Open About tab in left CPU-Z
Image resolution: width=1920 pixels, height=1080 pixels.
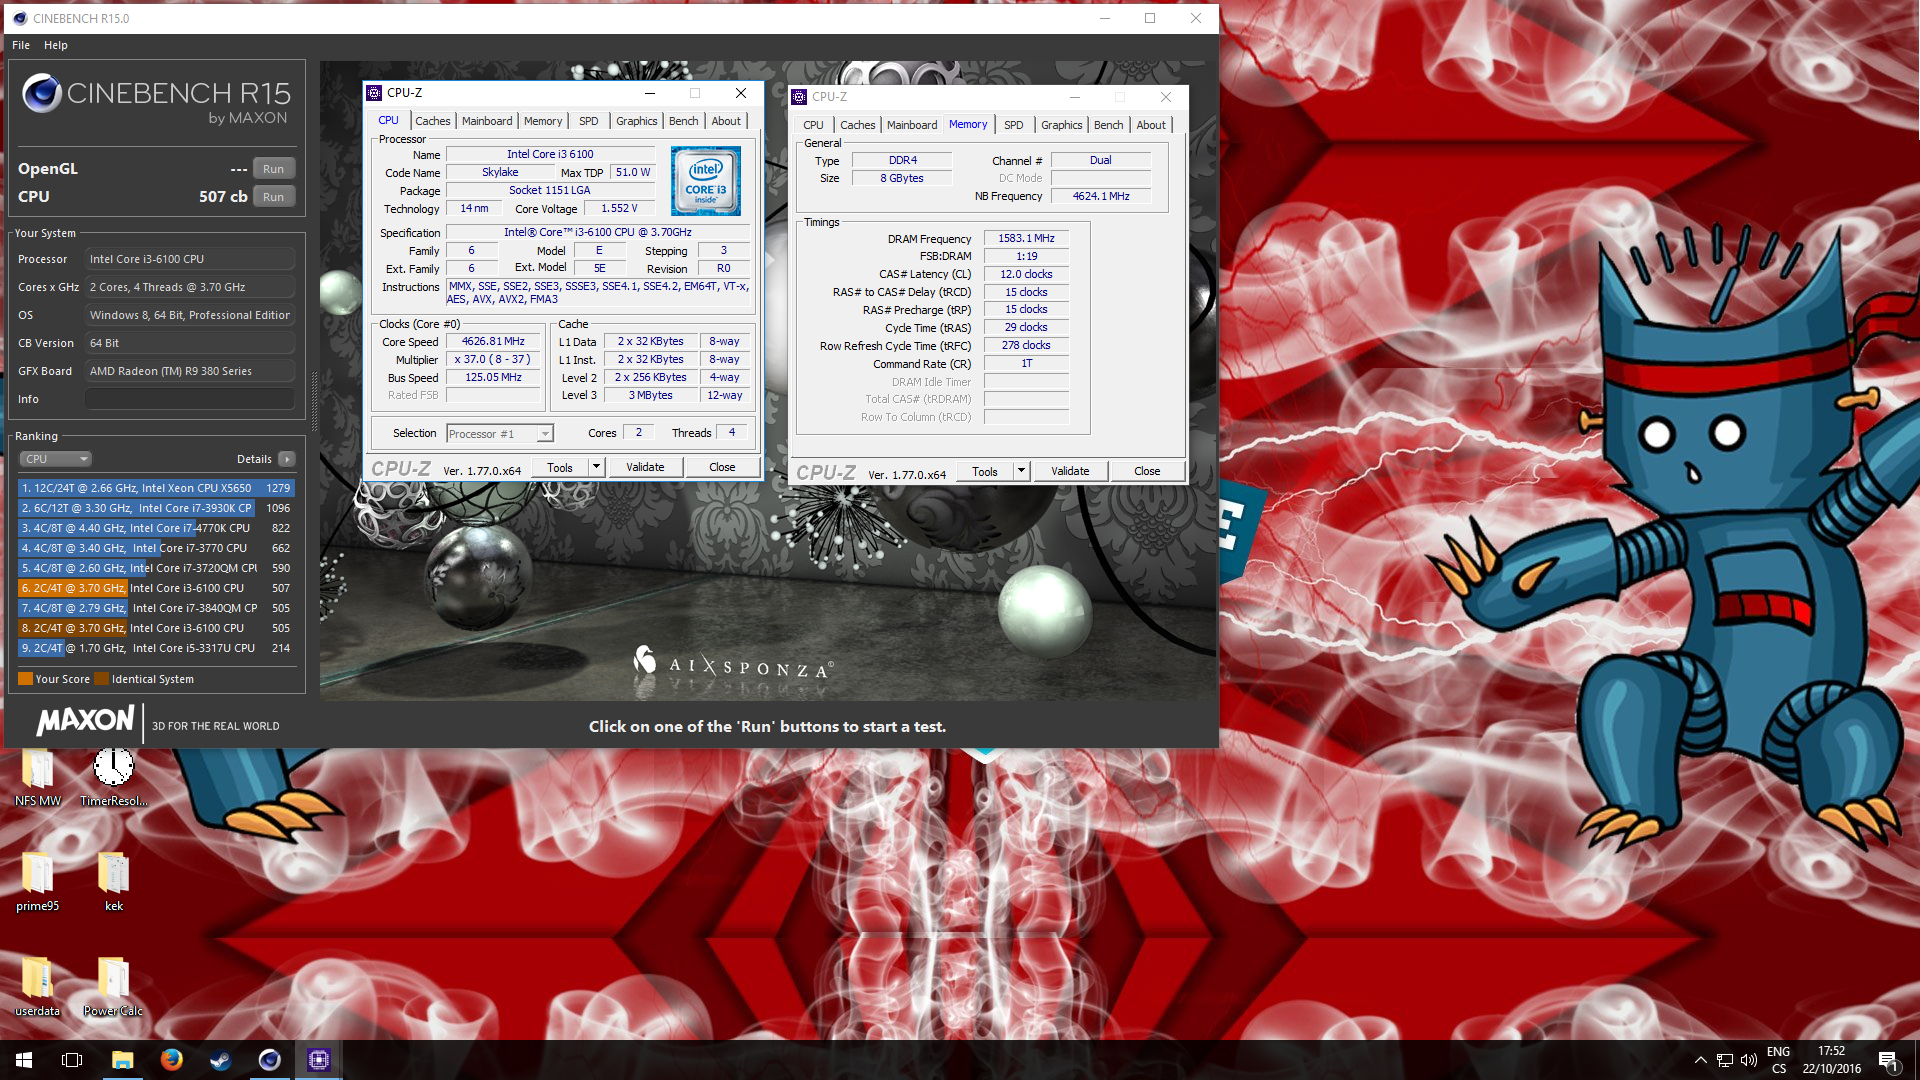click(x=726, y=121)
